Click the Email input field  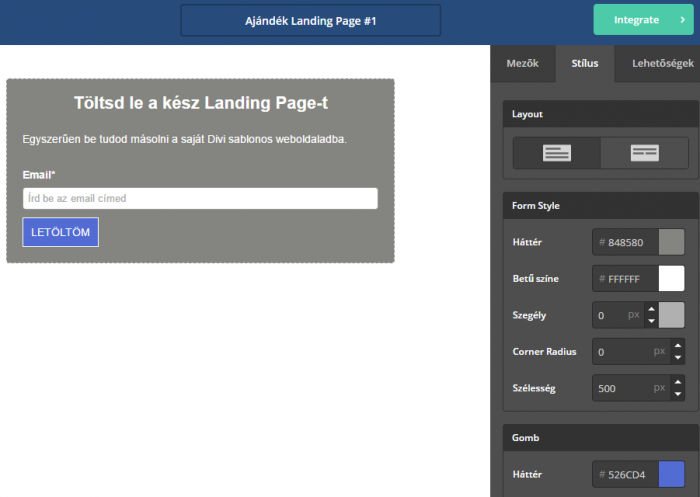click(x=200, y=198)
